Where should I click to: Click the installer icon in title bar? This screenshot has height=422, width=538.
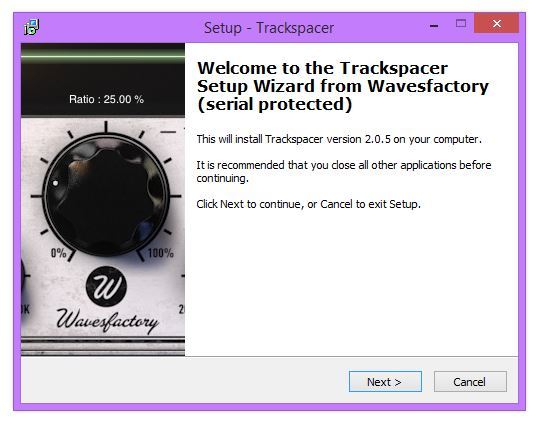coord(32,27)
